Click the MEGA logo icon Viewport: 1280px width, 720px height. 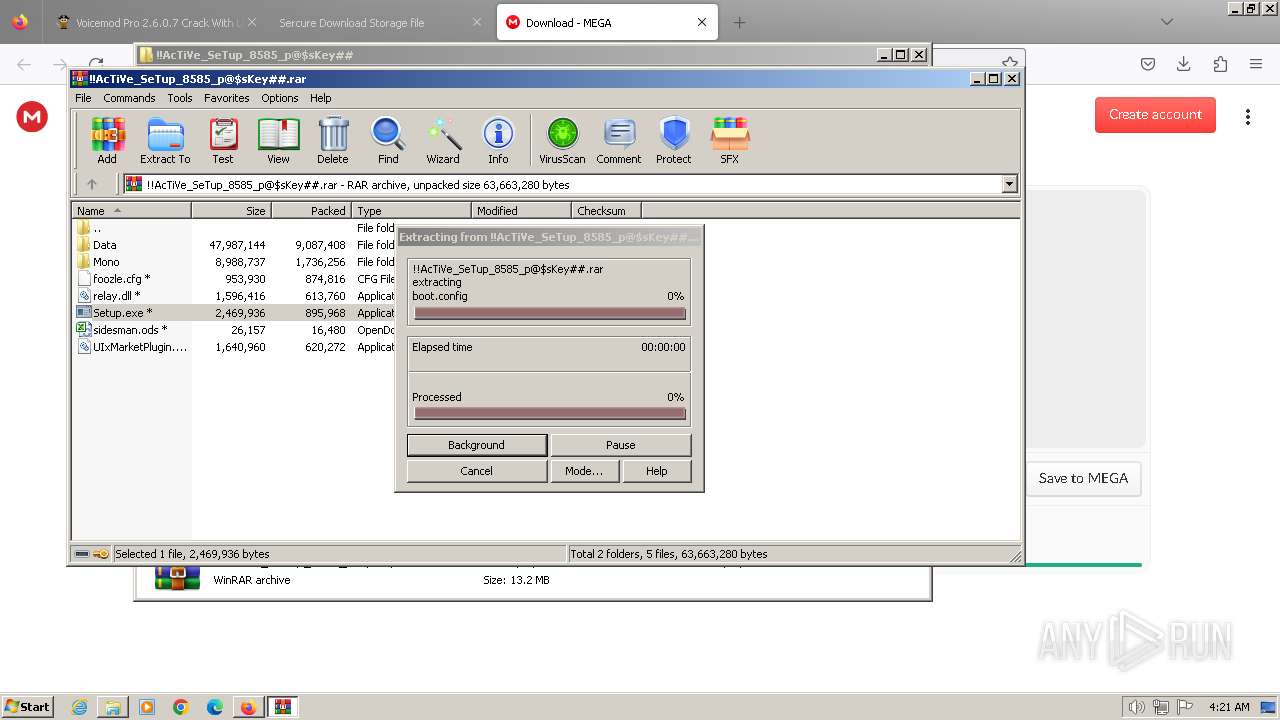(32, 117)
